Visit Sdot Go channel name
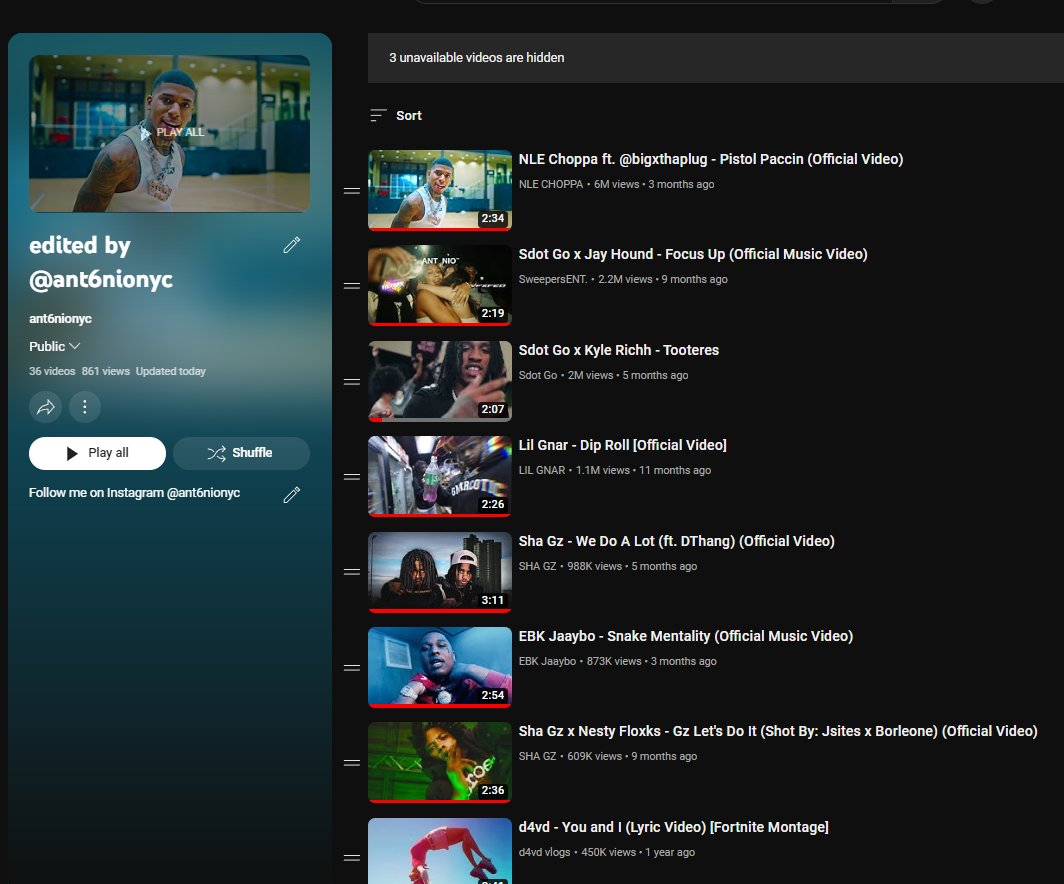Viewport: 1064px width, 884px height. [x=537, y=375]
